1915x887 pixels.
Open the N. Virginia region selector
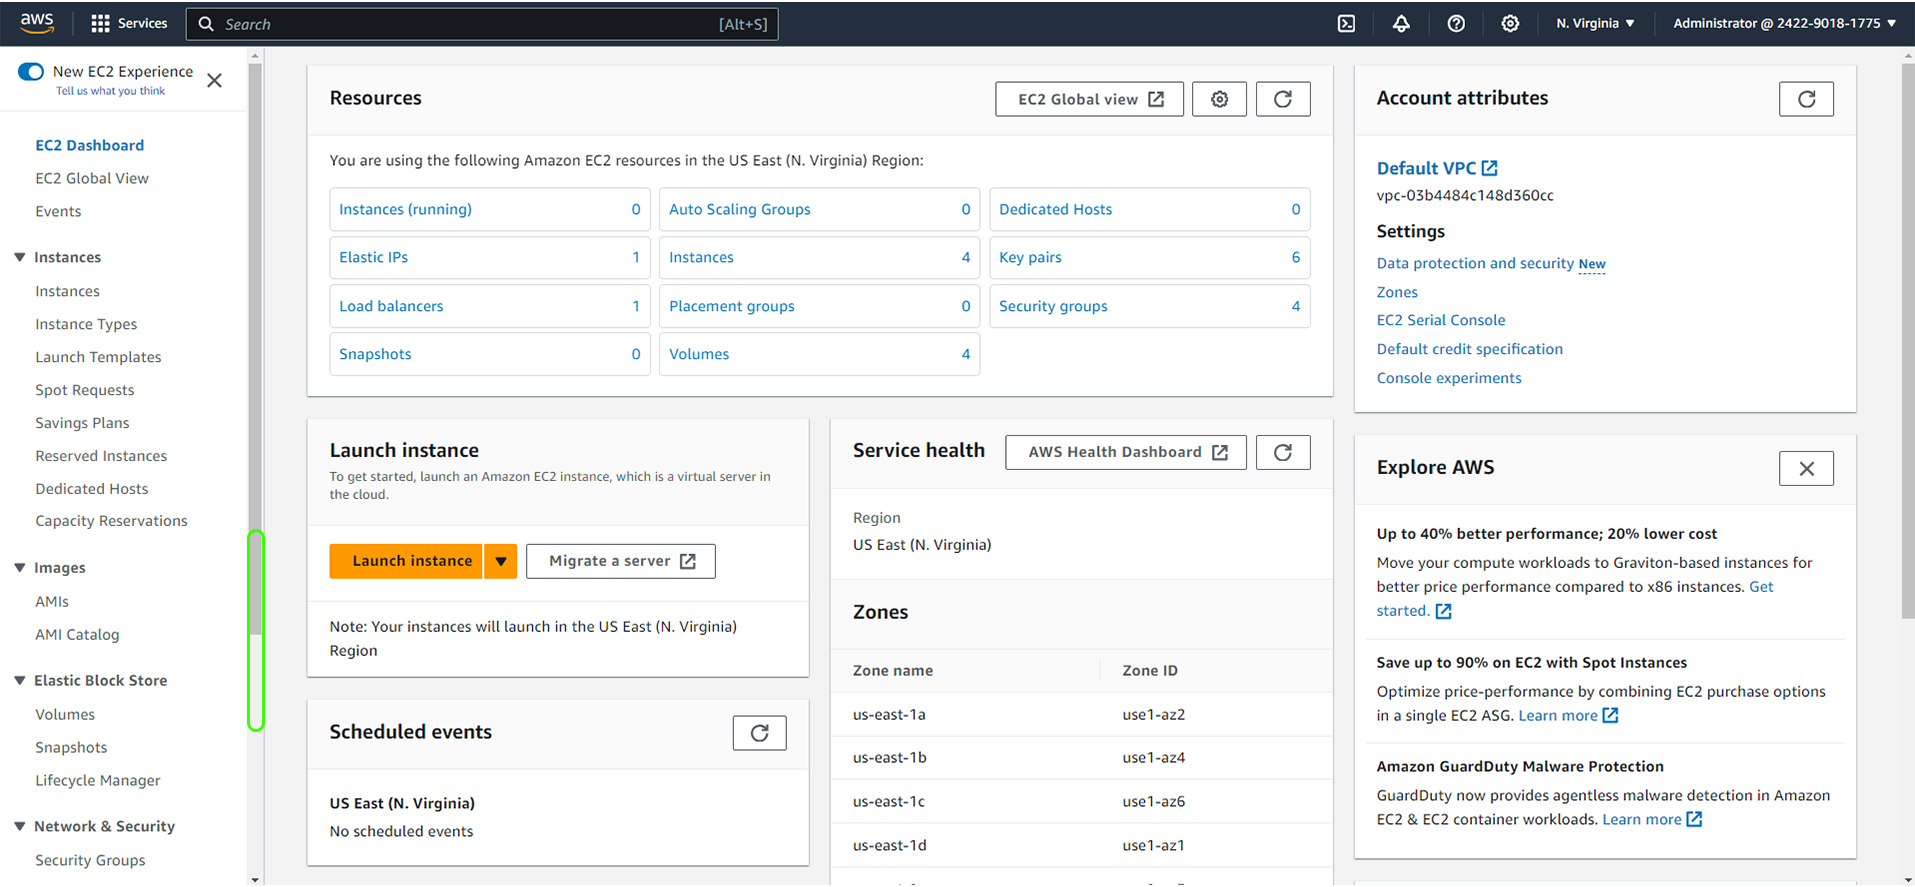(x=1595, y=23)
